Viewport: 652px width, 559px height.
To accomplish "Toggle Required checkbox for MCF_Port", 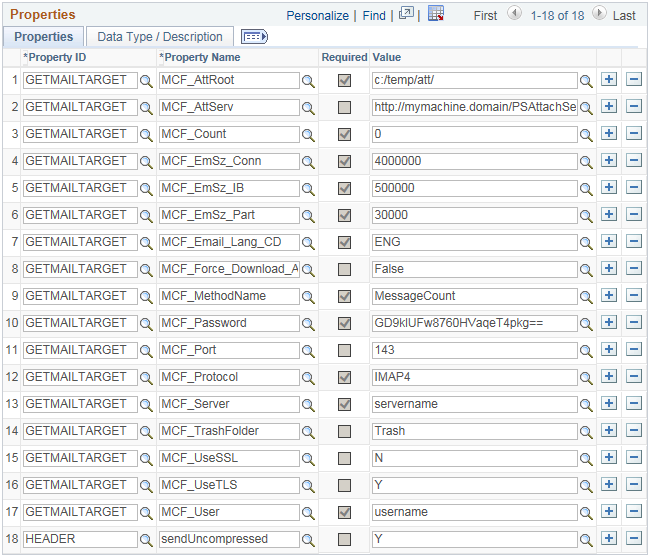I will 344,350.
